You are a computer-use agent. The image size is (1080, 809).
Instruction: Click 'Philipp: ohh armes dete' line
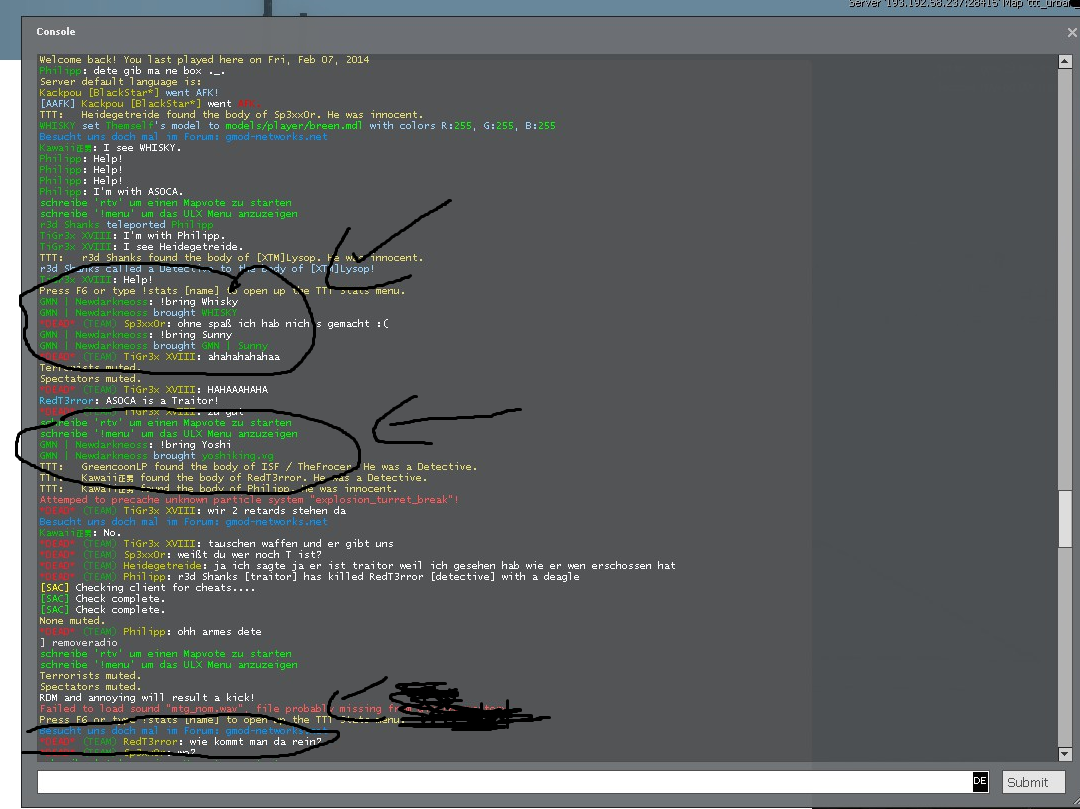(150, 633)
